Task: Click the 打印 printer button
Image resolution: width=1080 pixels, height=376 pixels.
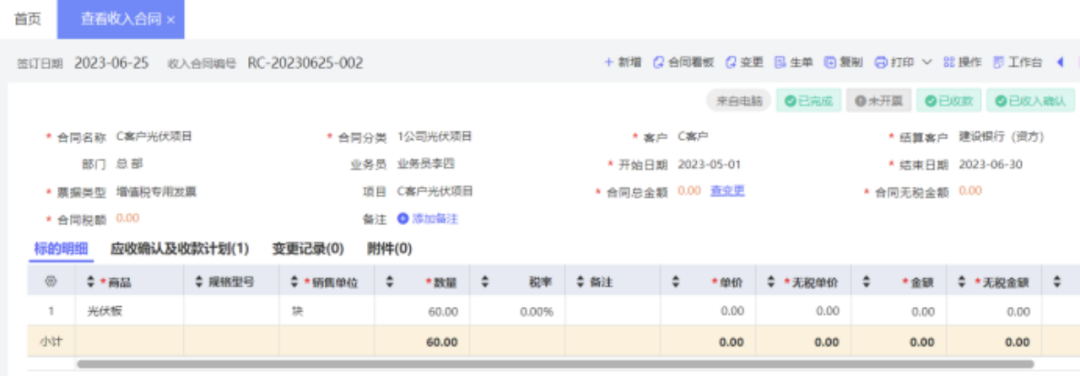Action: 894,63
